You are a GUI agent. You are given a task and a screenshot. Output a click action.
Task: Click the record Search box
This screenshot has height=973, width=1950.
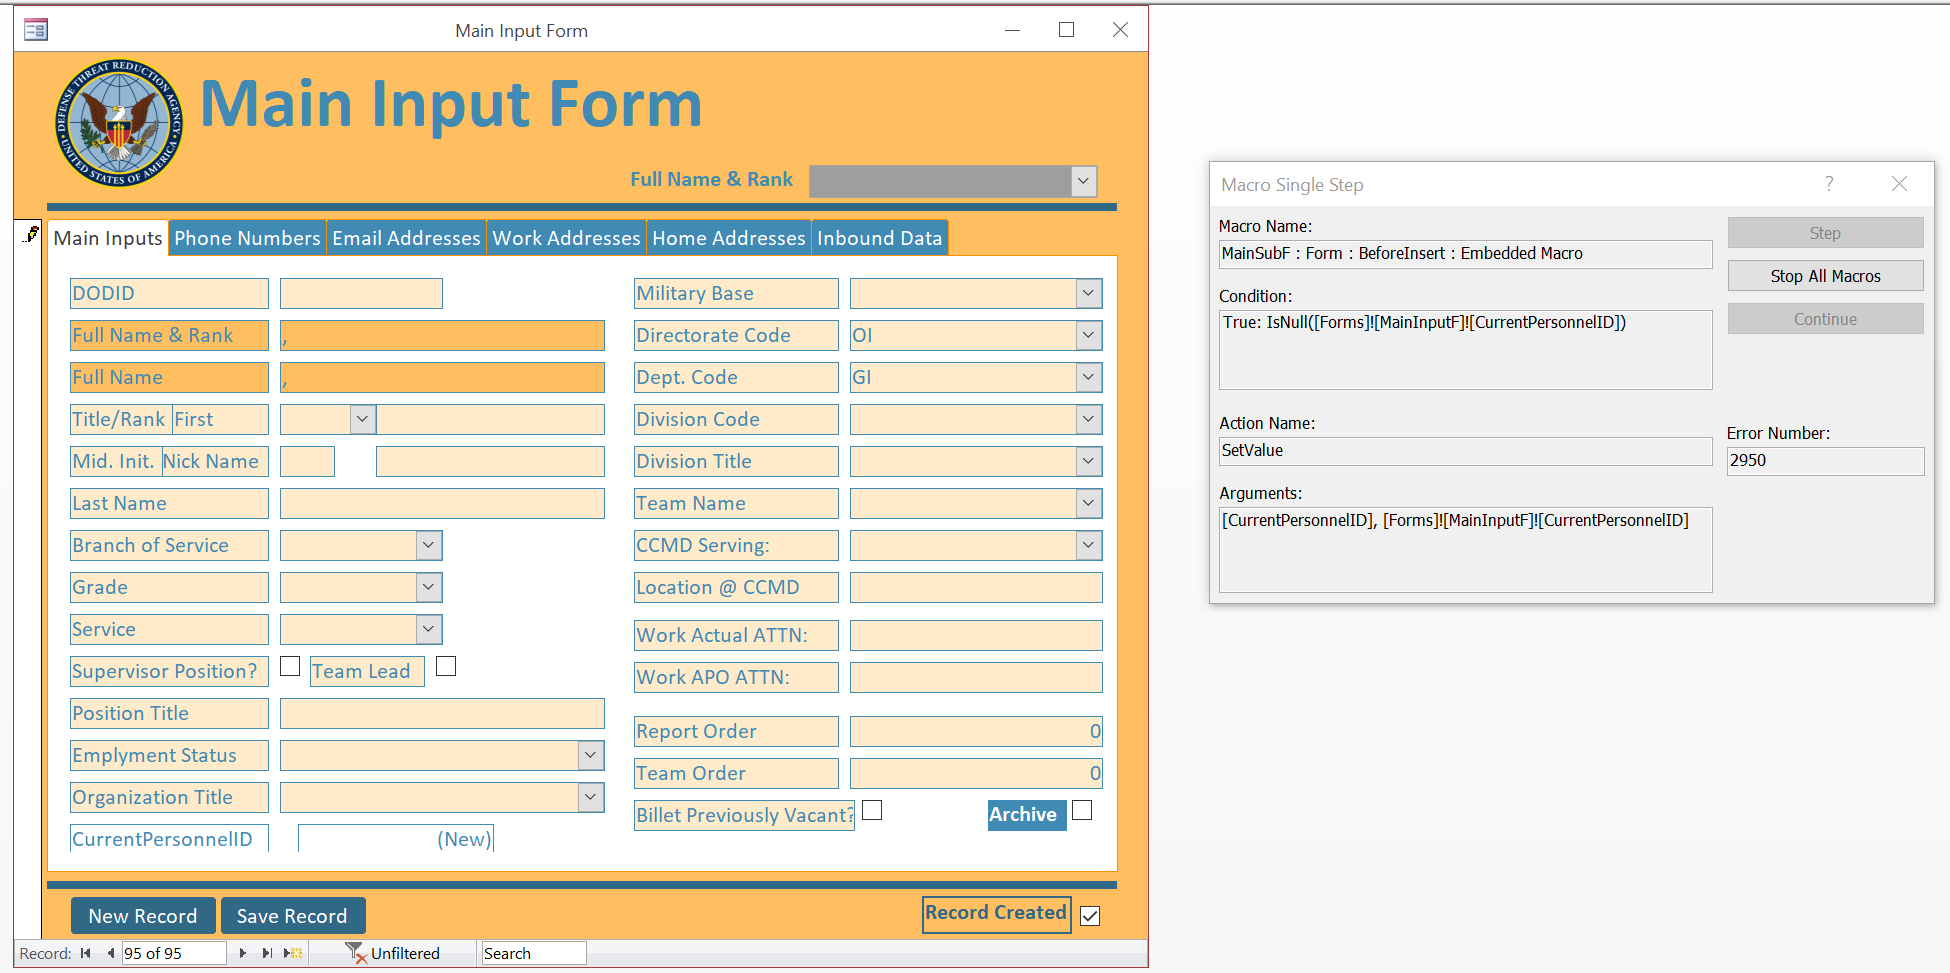tap(532, 953)
